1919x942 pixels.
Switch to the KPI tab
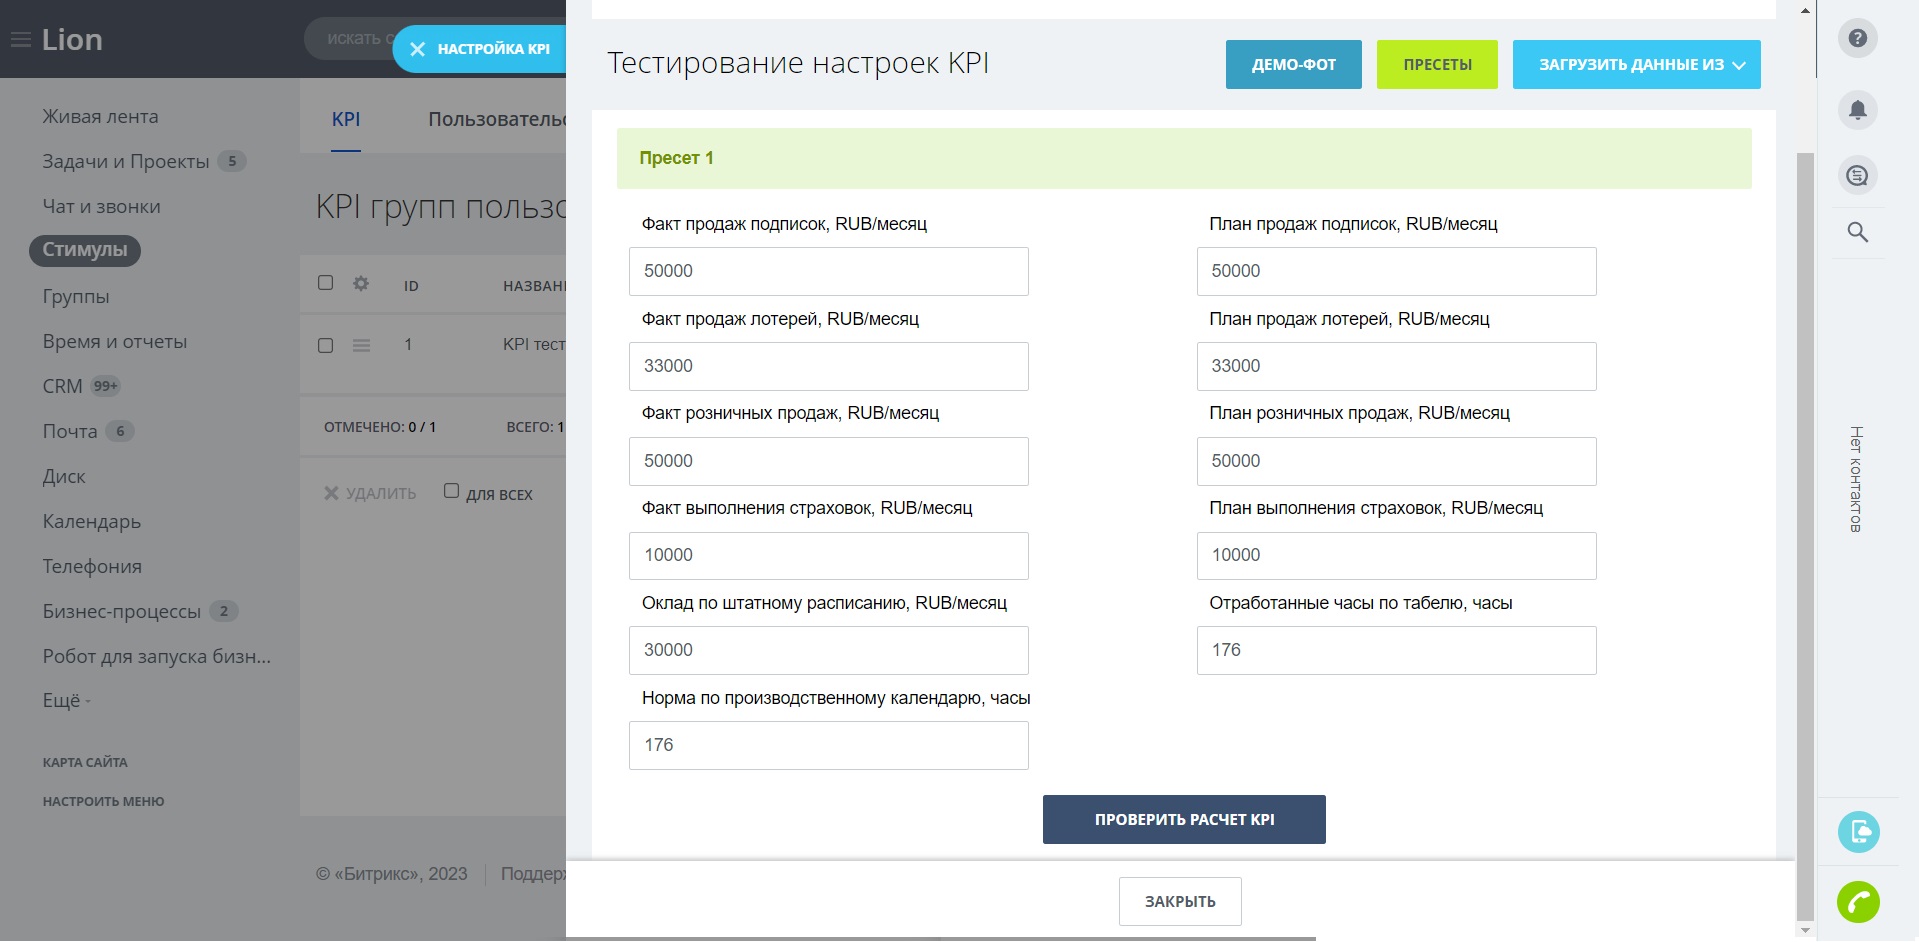(x=346, y=119)
